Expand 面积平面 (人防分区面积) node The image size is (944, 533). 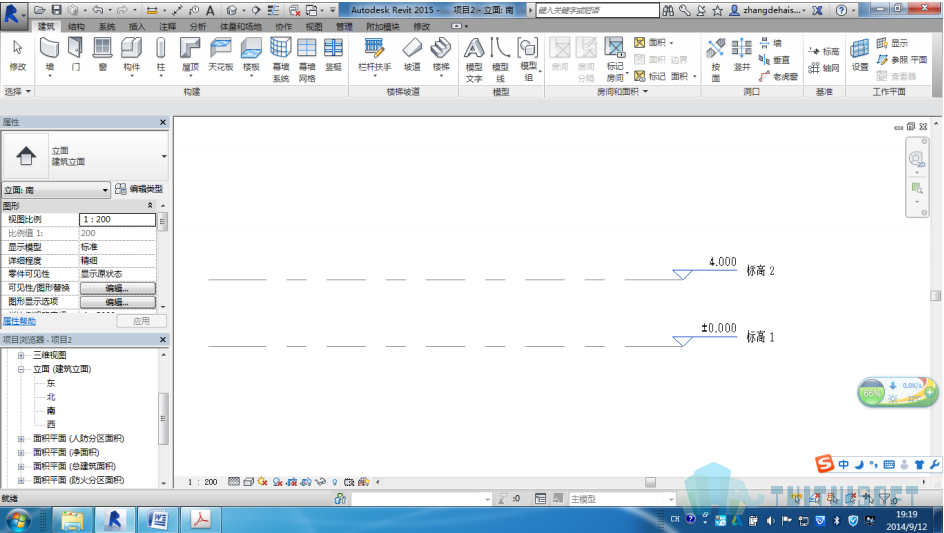pos(21,438)
